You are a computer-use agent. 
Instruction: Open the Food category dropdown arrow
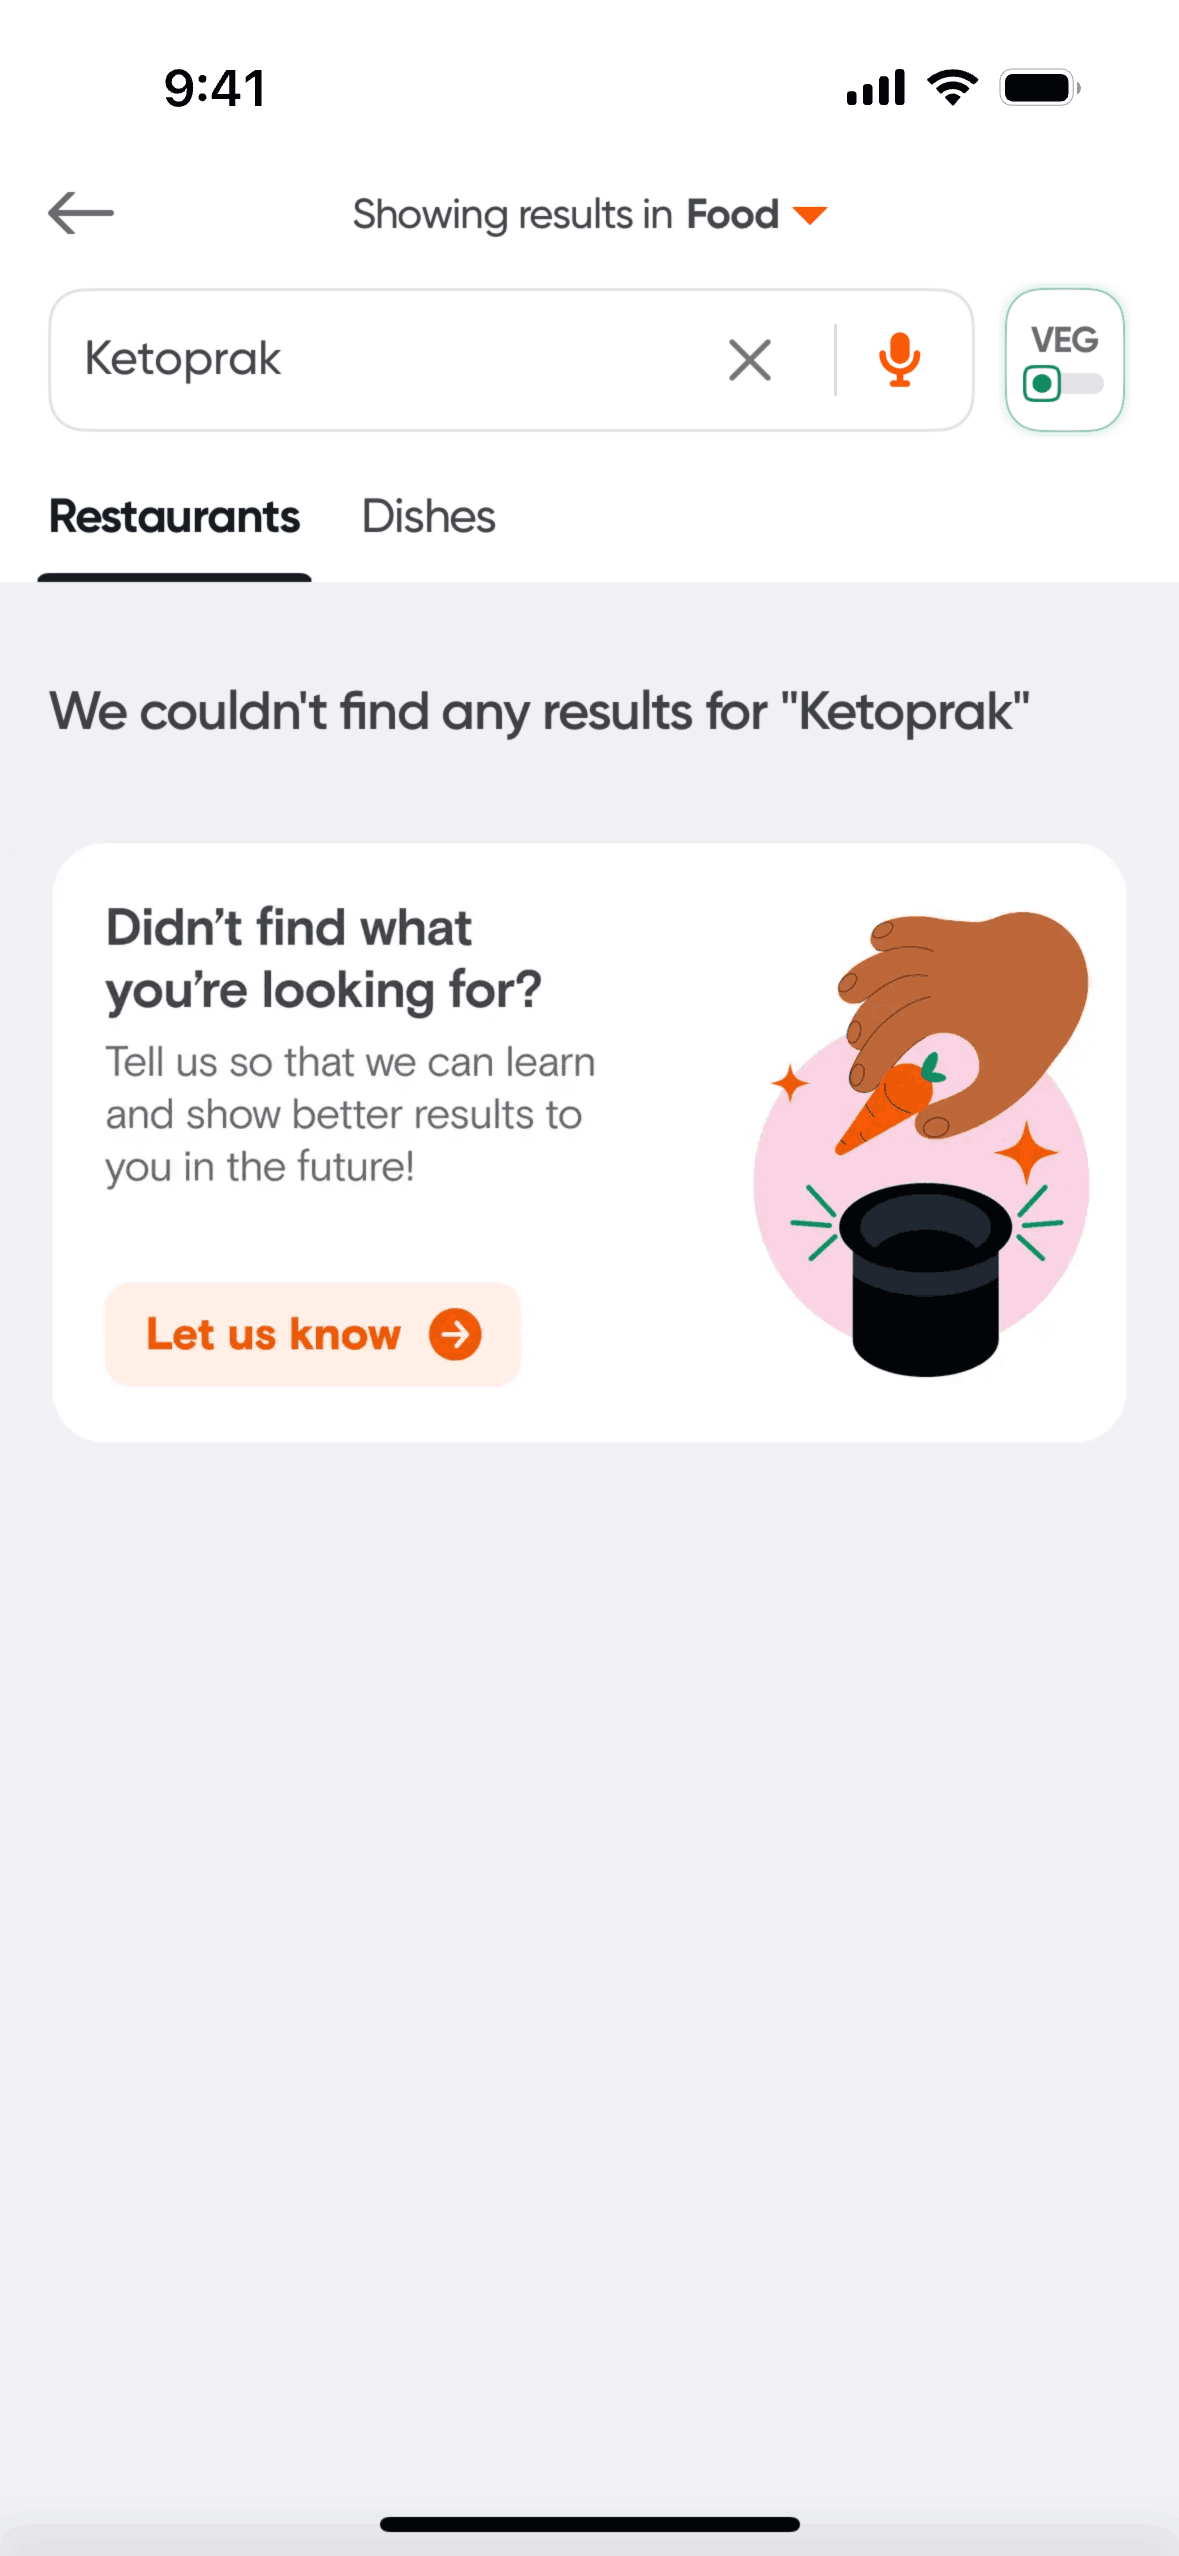click(x=809, y=215)
